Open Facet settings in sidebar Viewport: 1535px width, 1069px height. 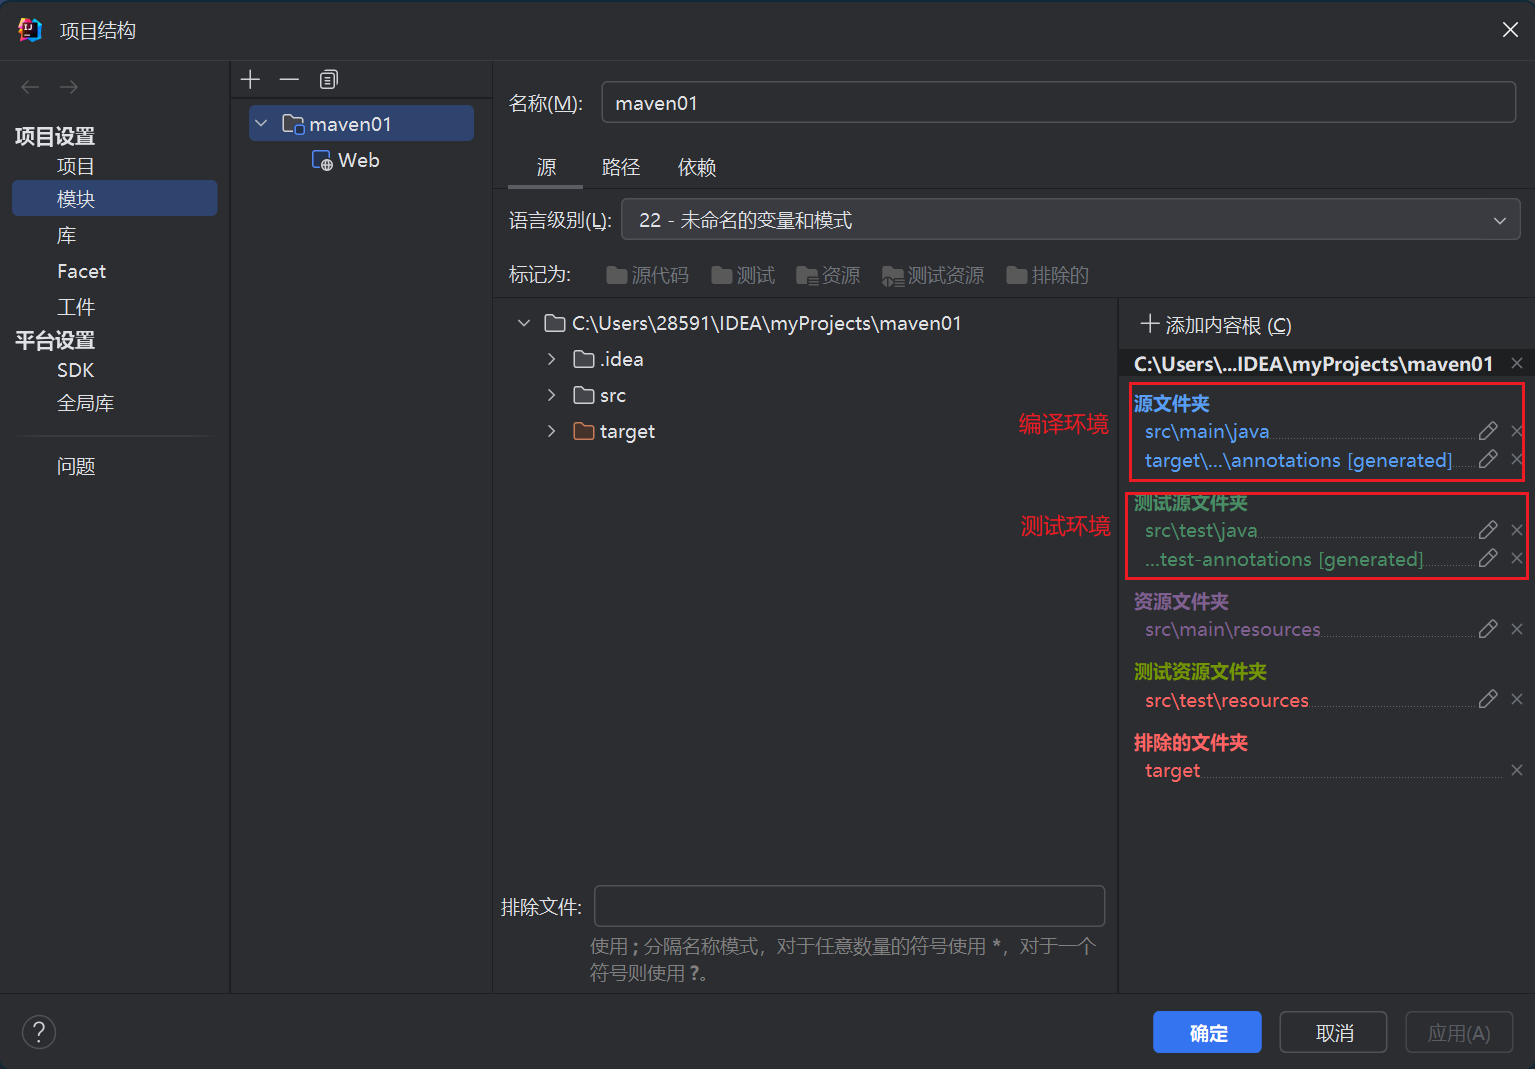pyautogui.click(x=81, y=271)
